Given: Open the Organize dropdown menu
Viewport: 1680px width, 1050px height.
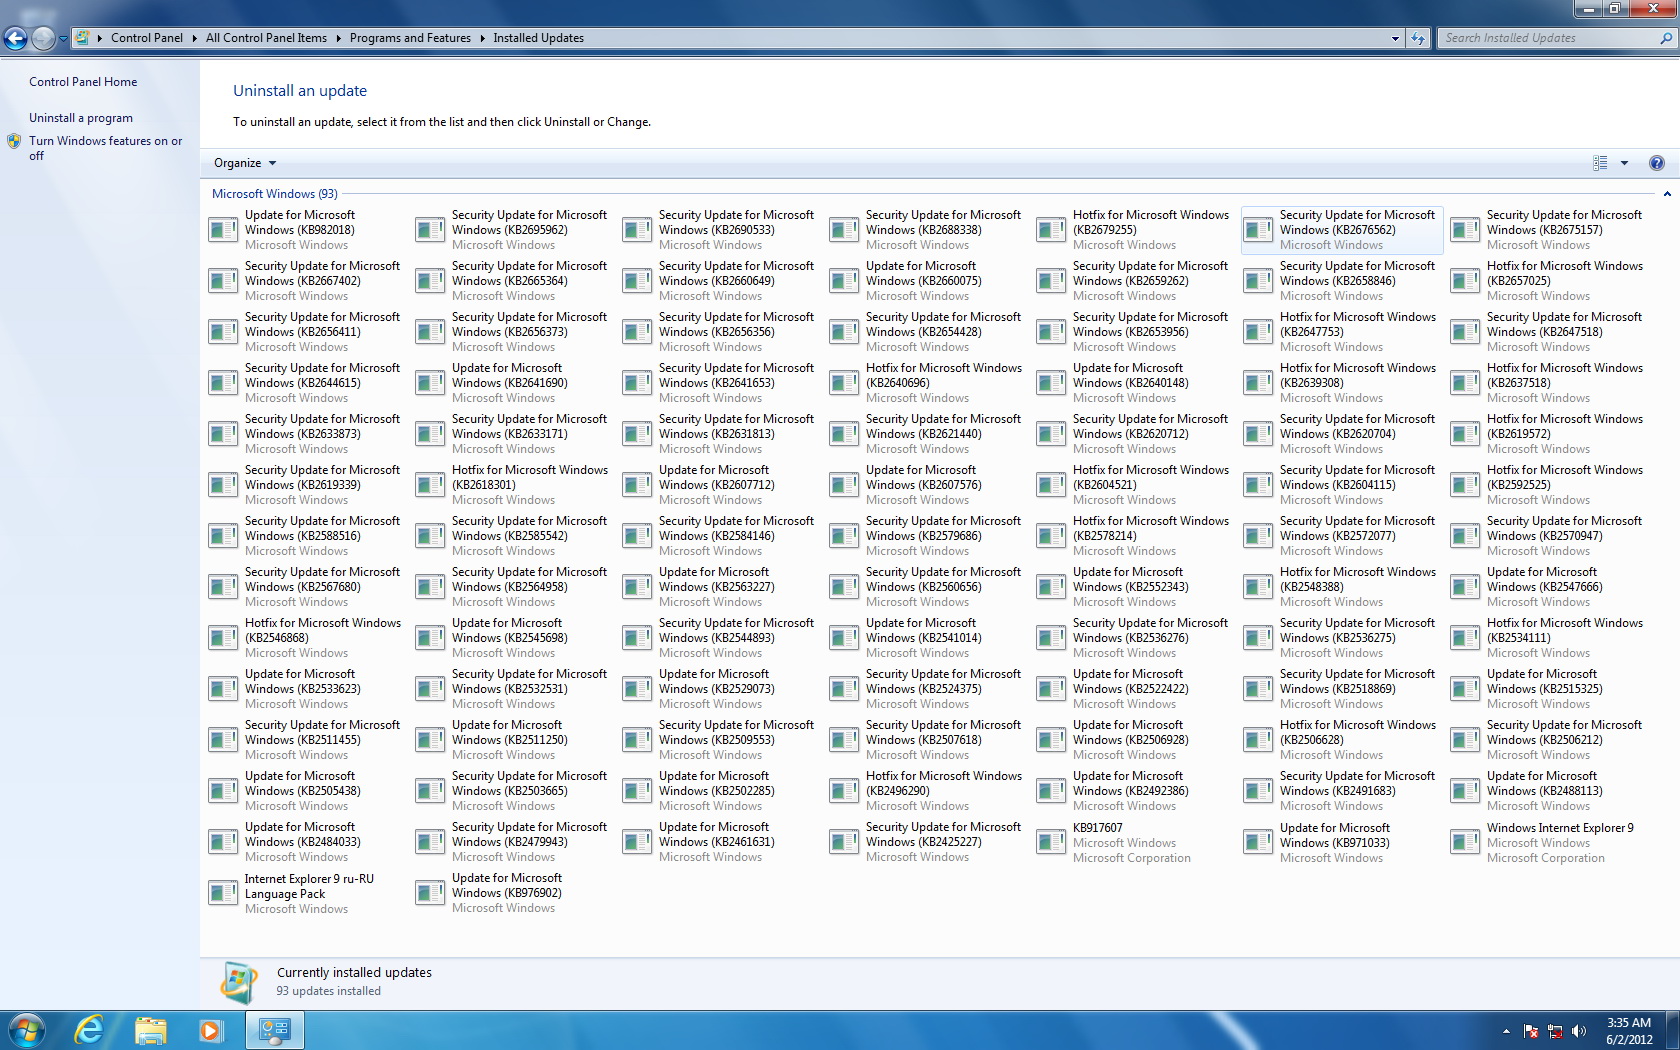Looking at the screenshot, I should [x=244, y=163].
